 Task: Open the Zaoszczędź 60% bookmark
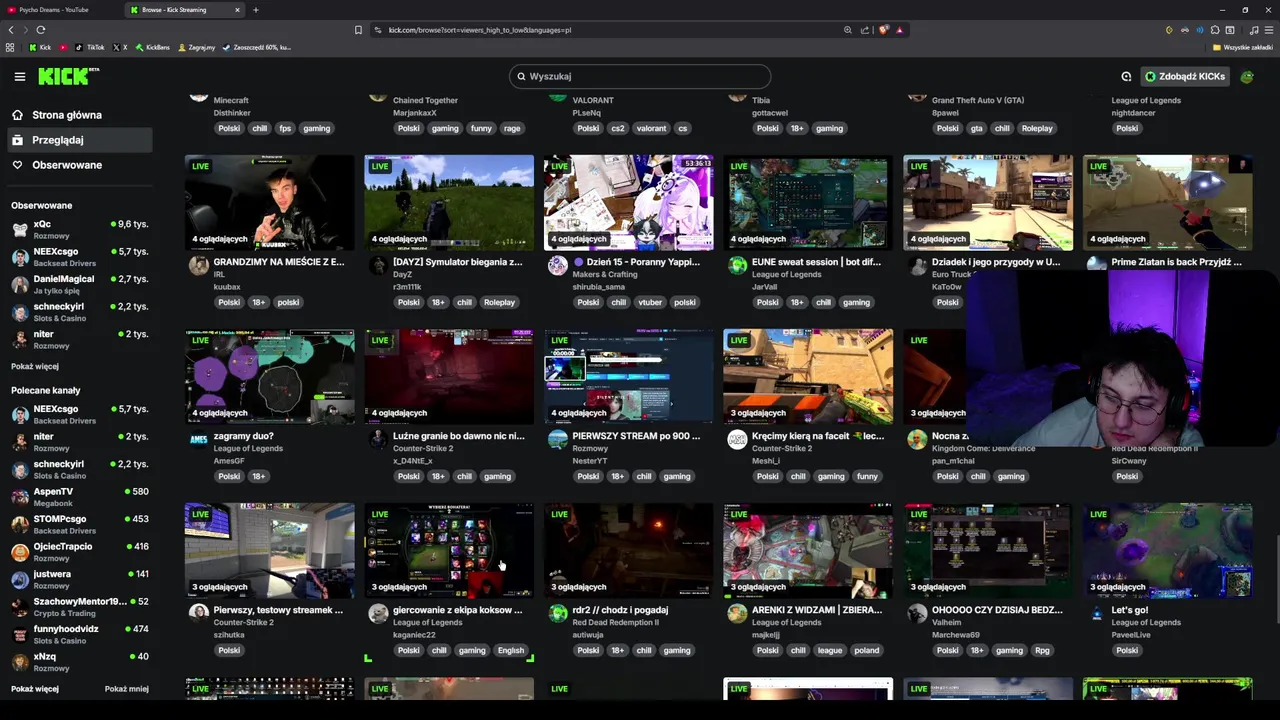[x=258, y=47]
